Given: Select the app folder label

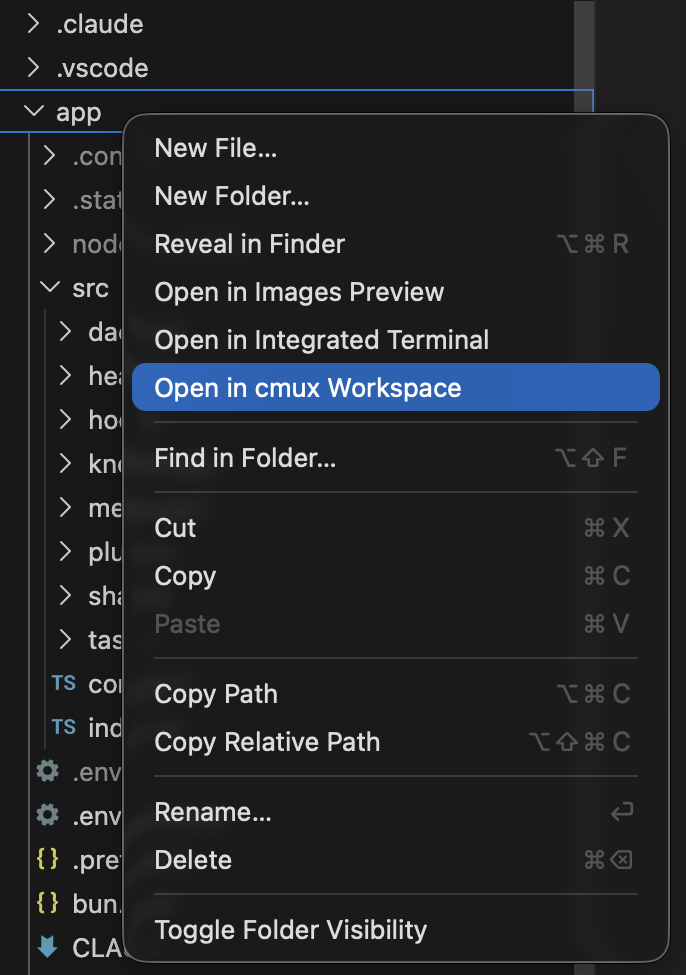Looking at the screenshot, I should pos(78,113).
